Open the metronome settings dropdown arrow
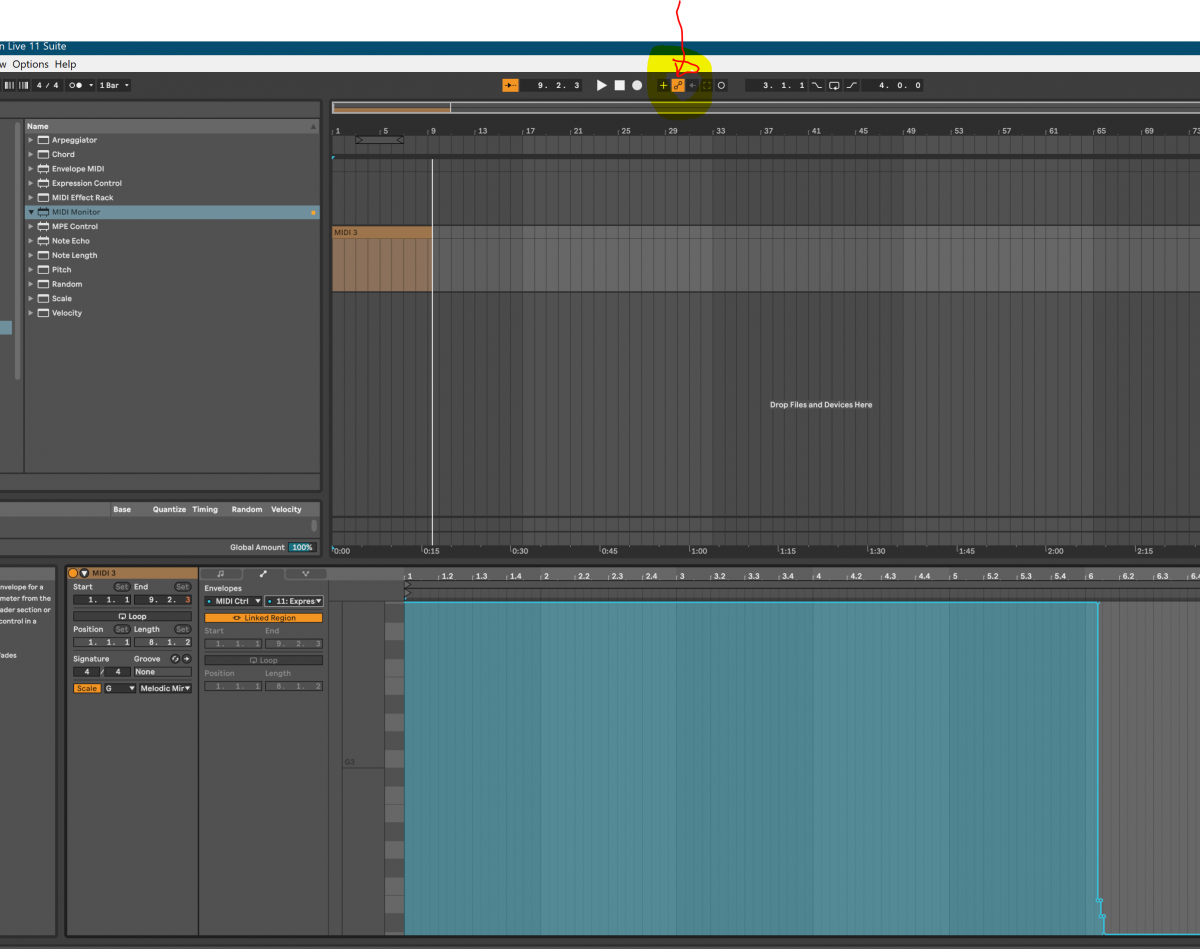The height and width of the screenshot is (949, 1200). tap(91, 85)
